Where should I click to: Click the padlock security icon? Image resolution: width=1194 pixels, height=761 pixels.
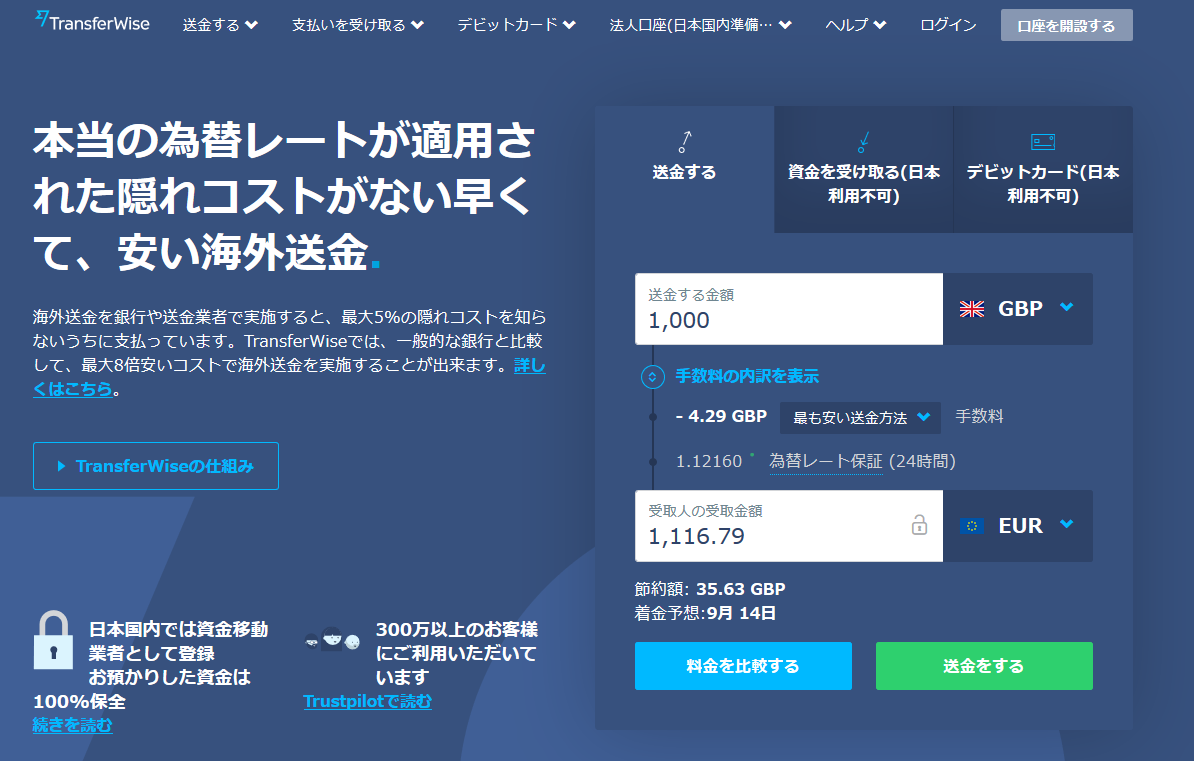[53, 641]
